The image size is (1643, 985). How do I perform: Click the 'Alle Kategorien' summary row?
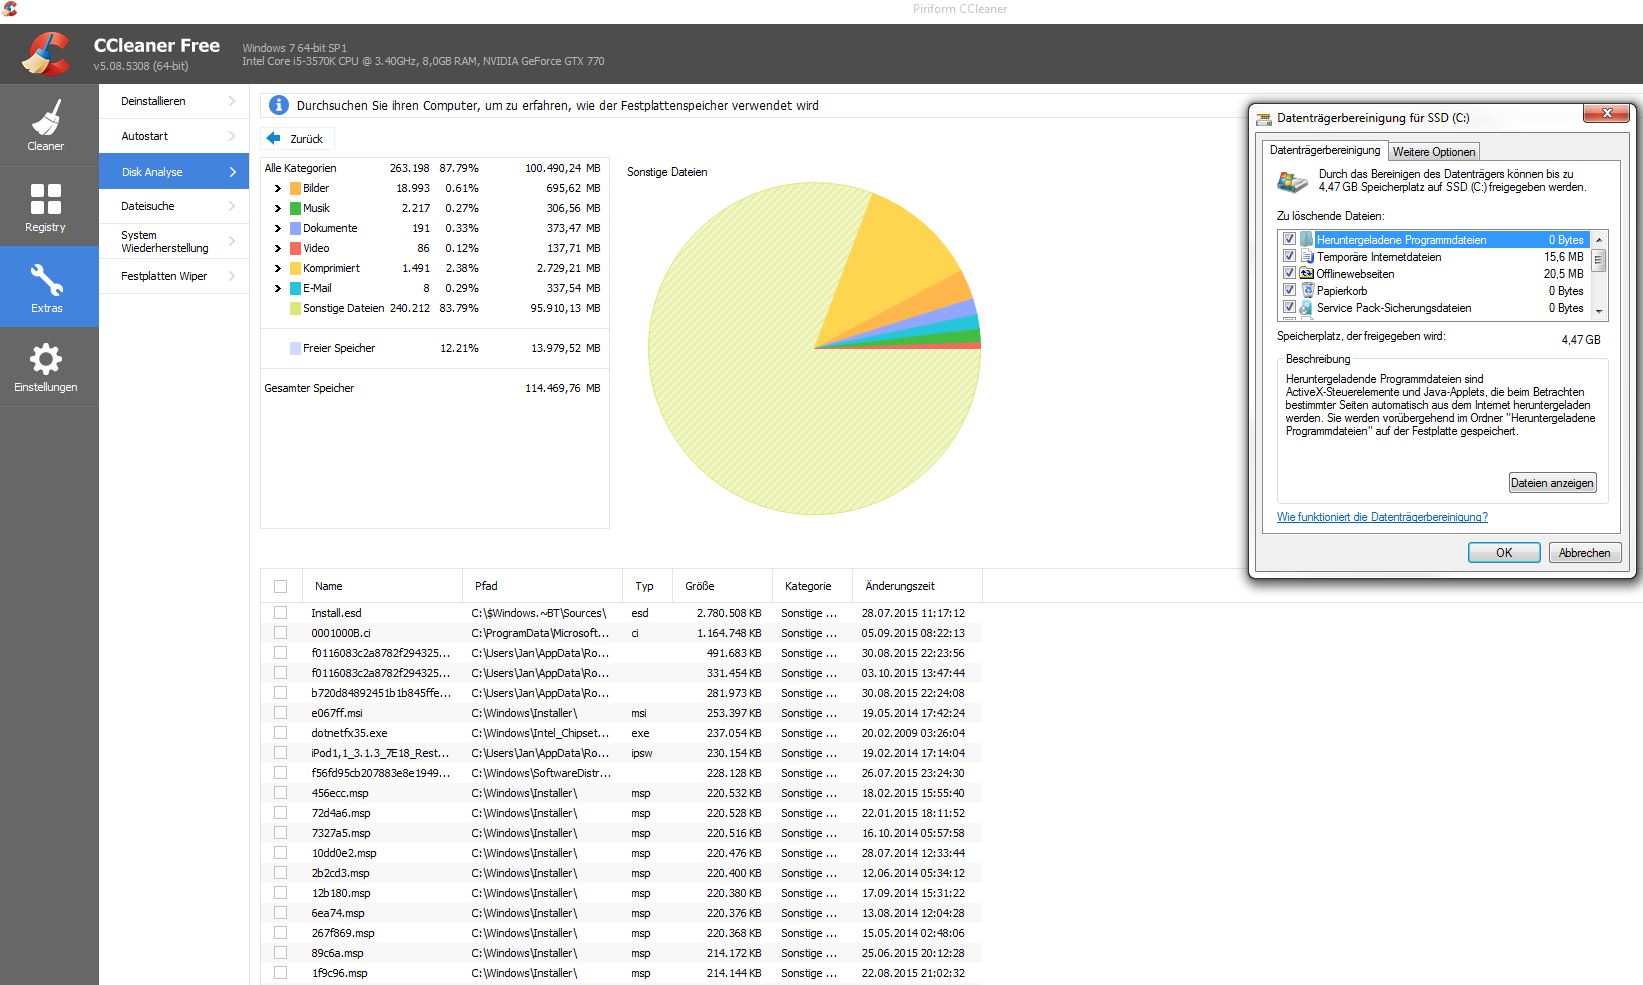point(433,168)
